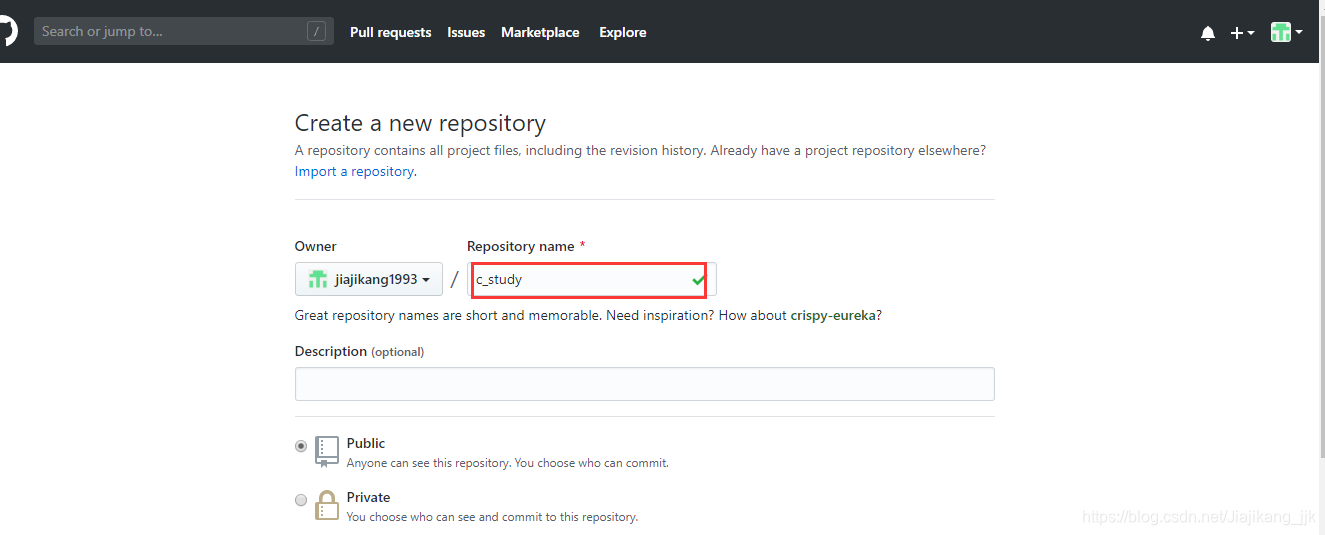Click the Public repository book icon
The height and width of the screenshot is (535, 1325).
click(327, 451)
